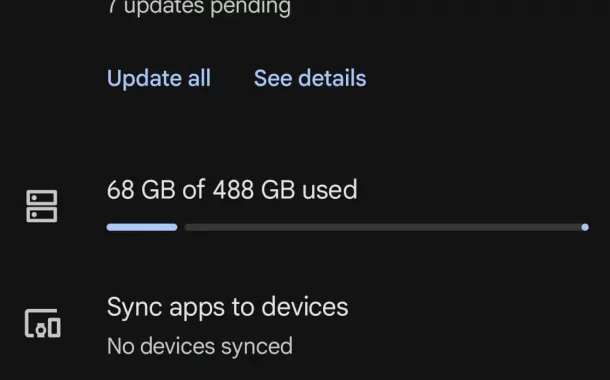Screen dimensions: 610x380
Task: Click the end dot of the storage bar
Action: click(x=585, y=227)
